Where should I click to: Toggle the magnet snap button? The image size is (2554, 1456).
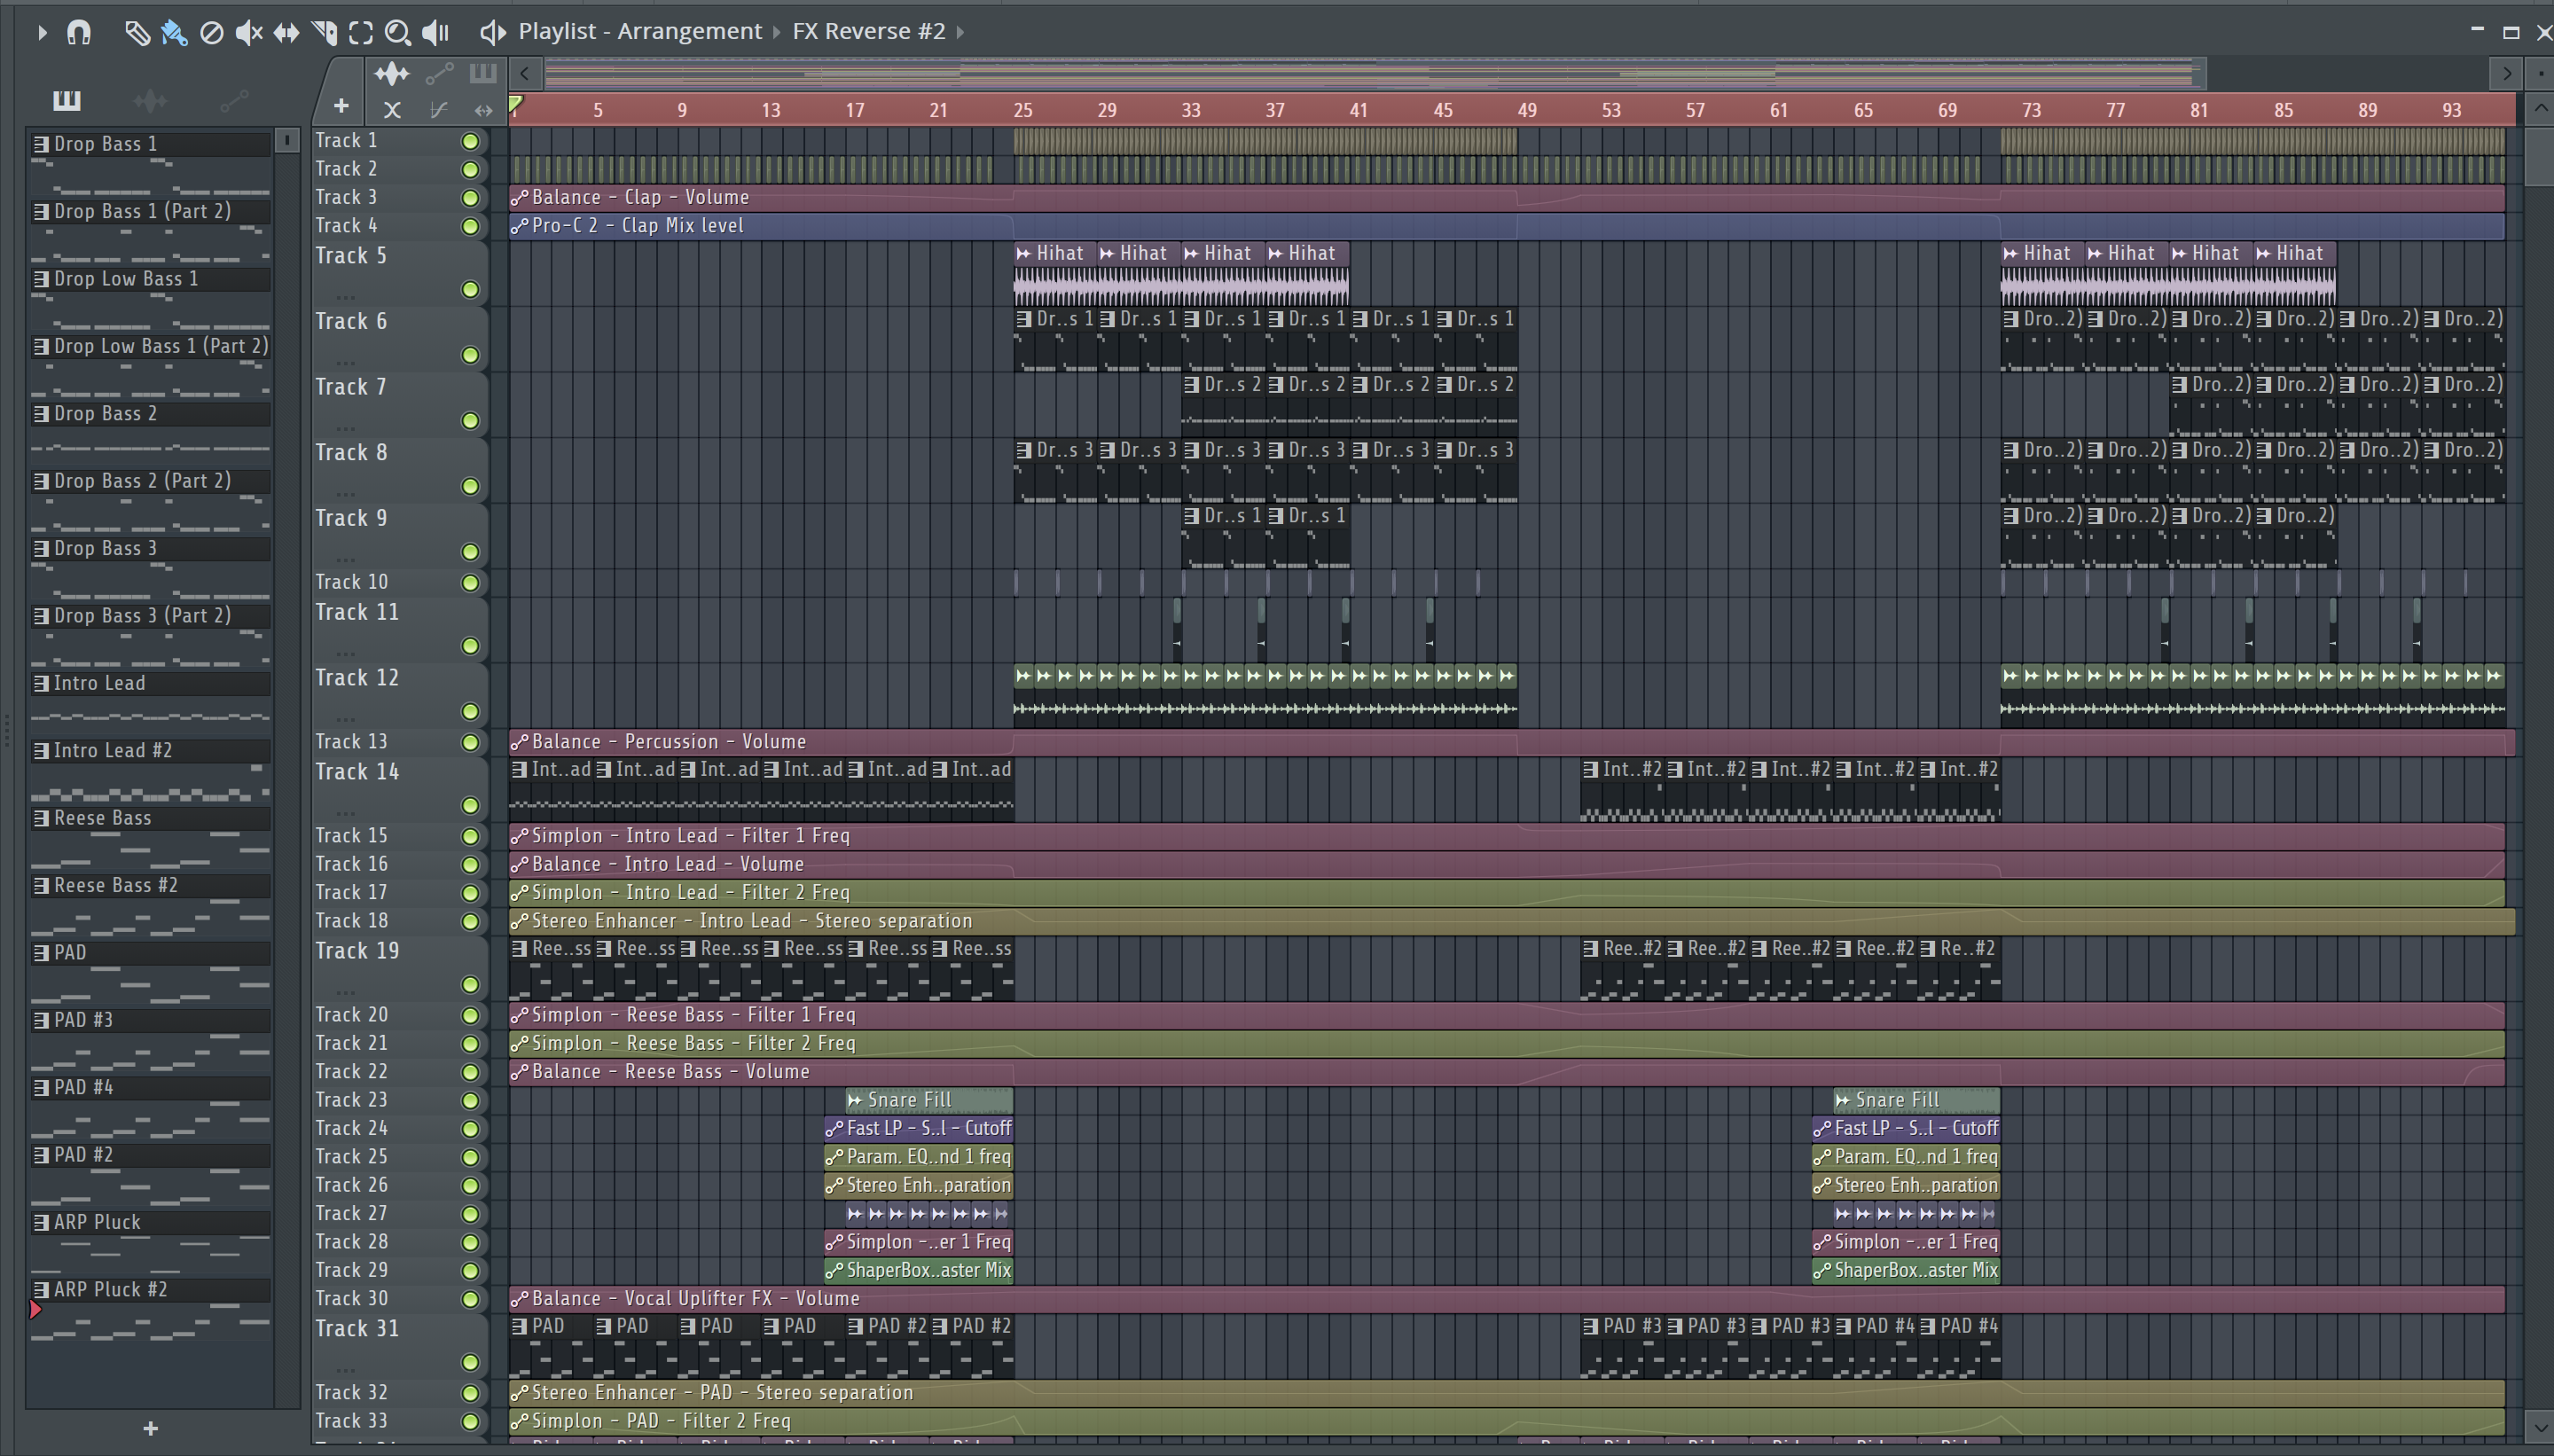pos(79,33)
